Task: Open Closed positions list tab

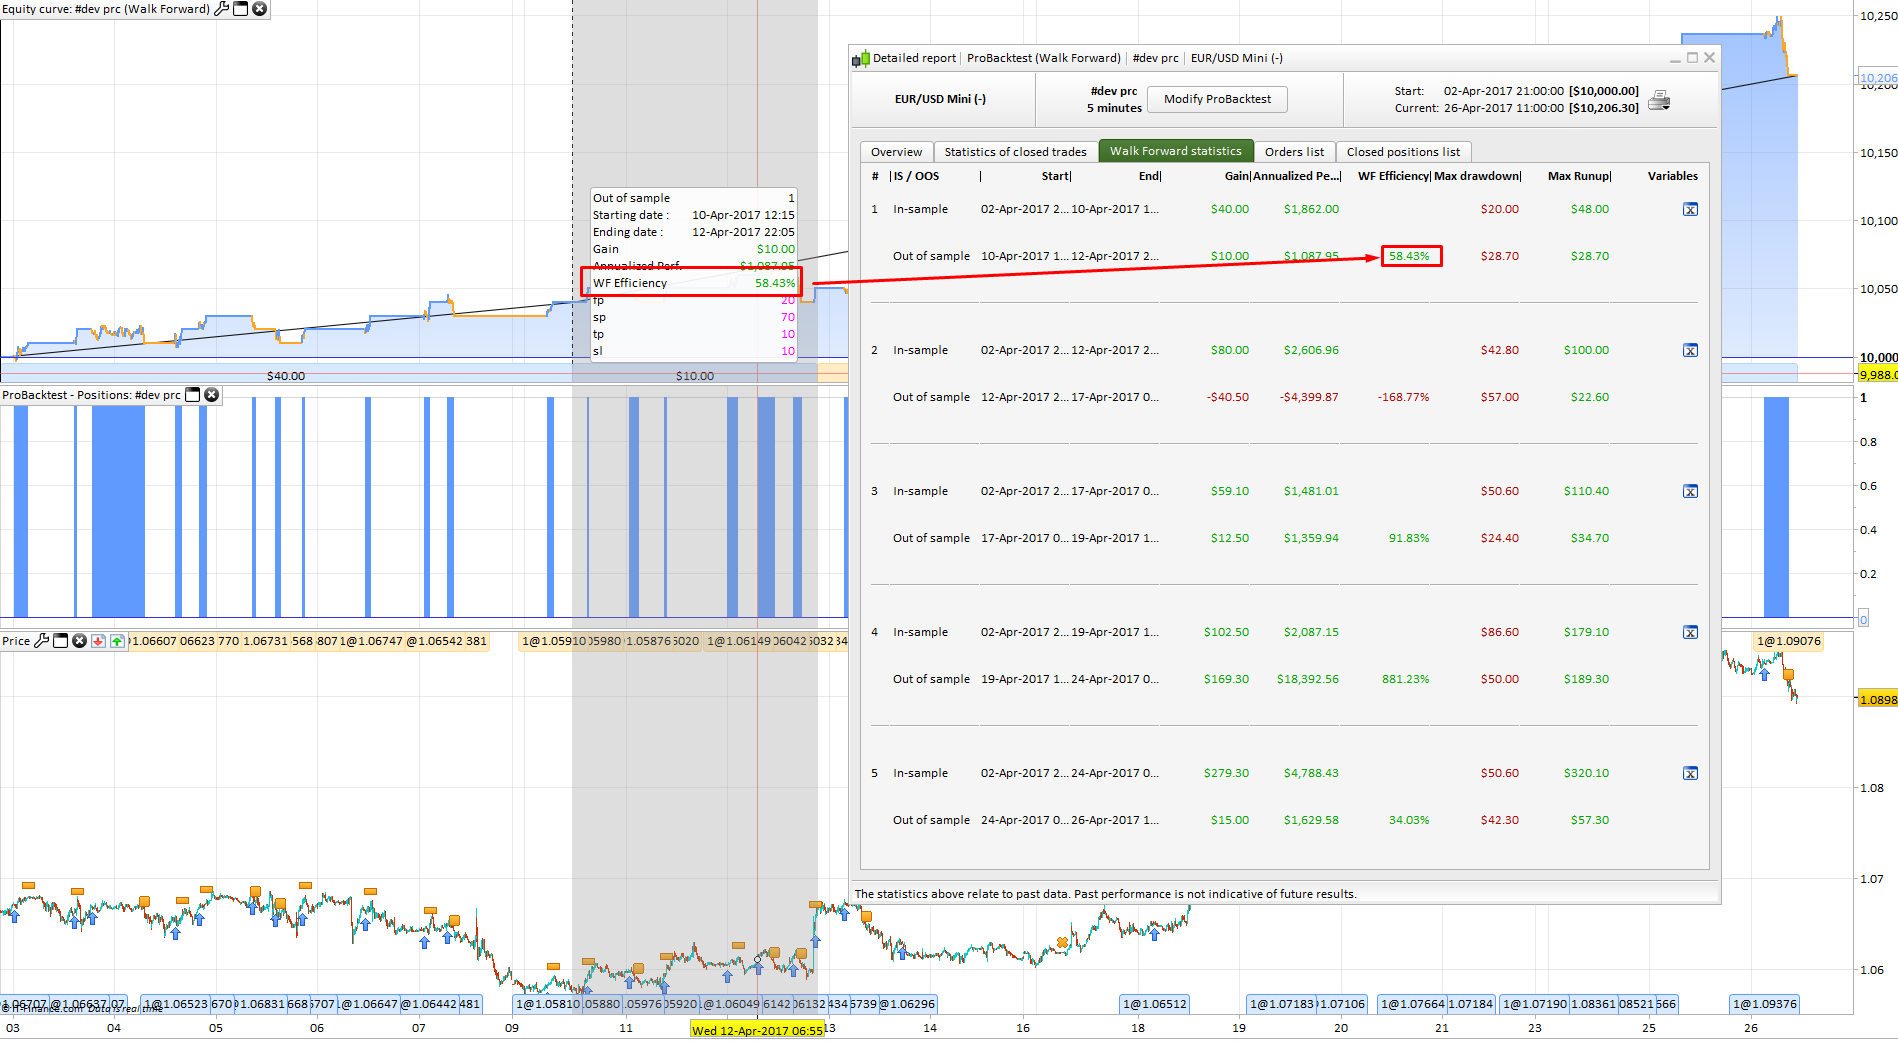Action: [1403, 152]
